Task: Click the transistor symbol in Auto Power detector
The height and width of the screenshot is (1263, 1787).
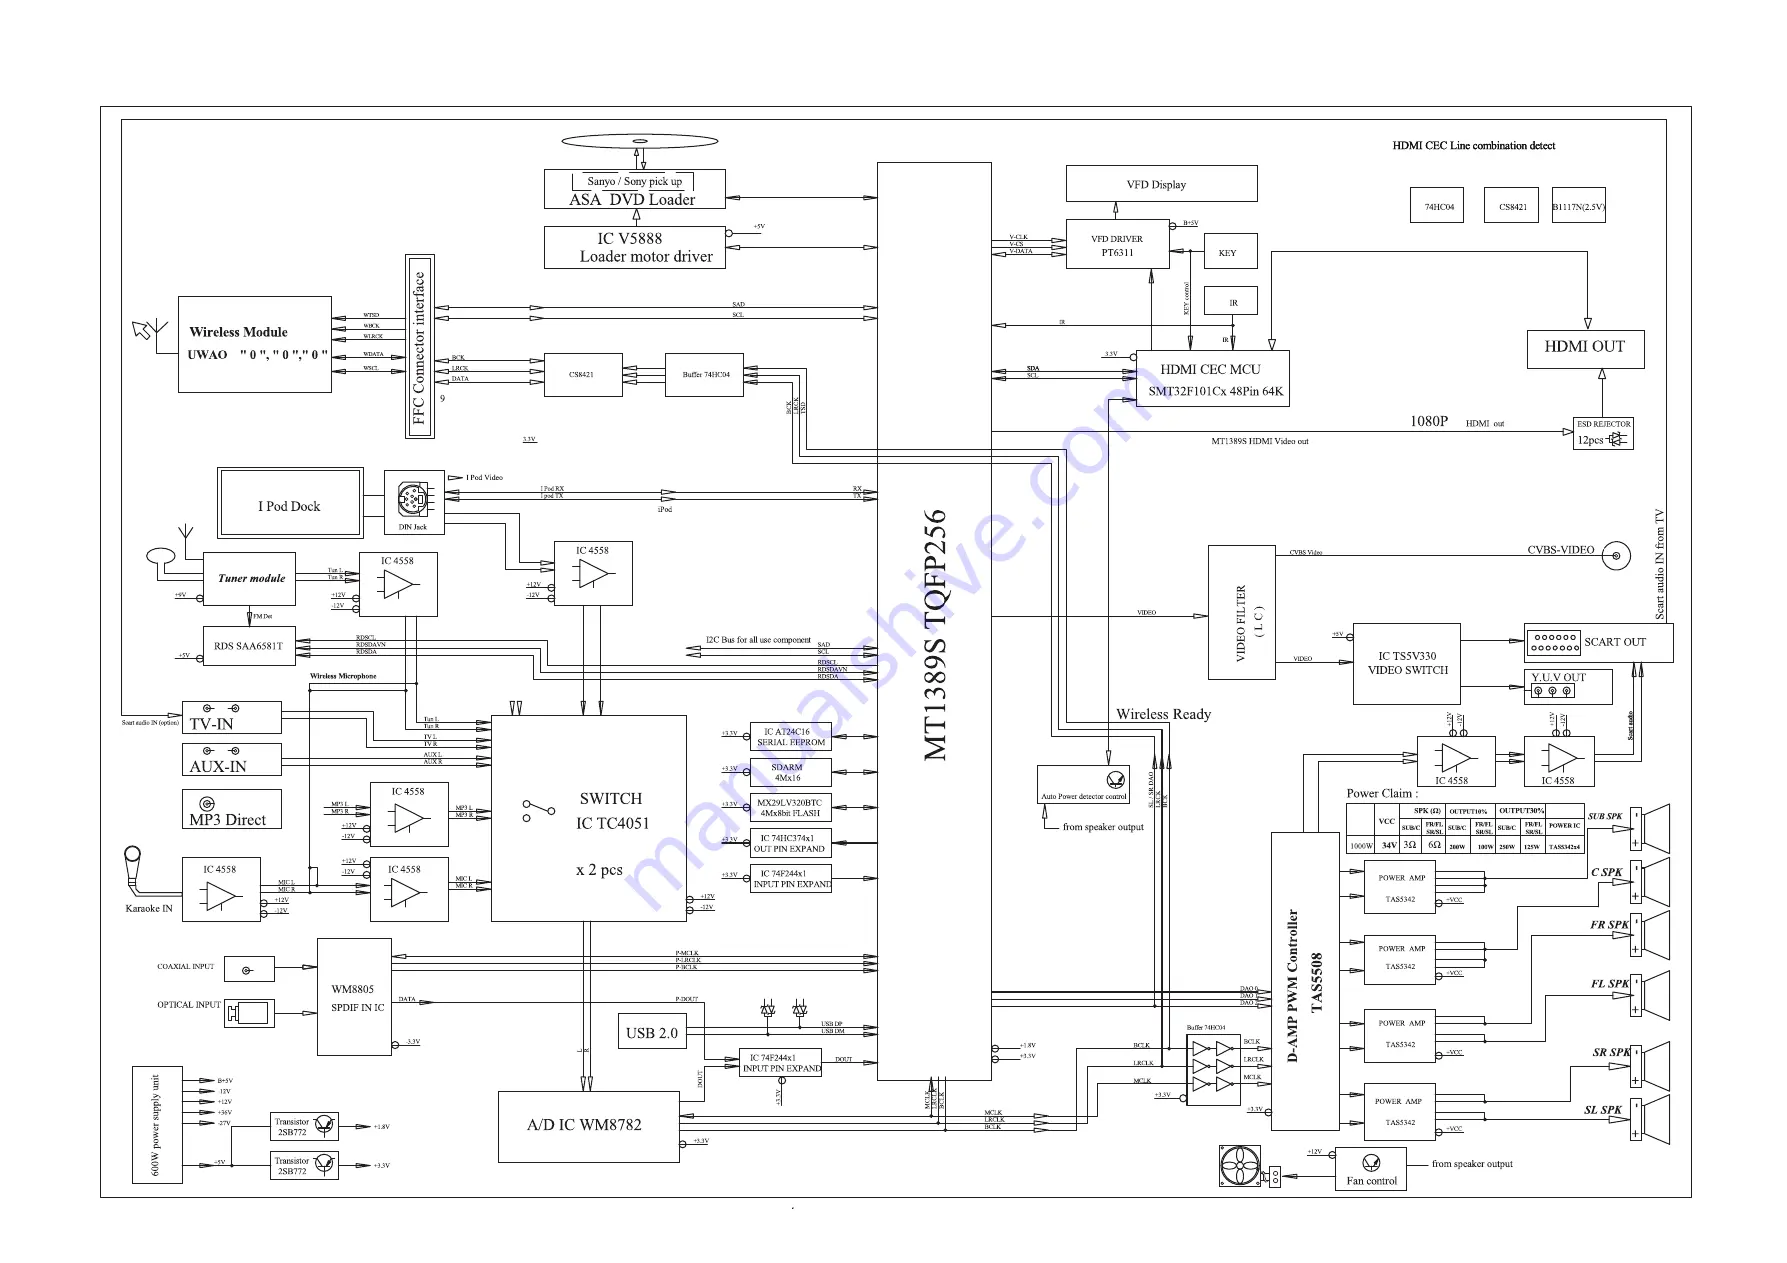Action: point(1116,780)
